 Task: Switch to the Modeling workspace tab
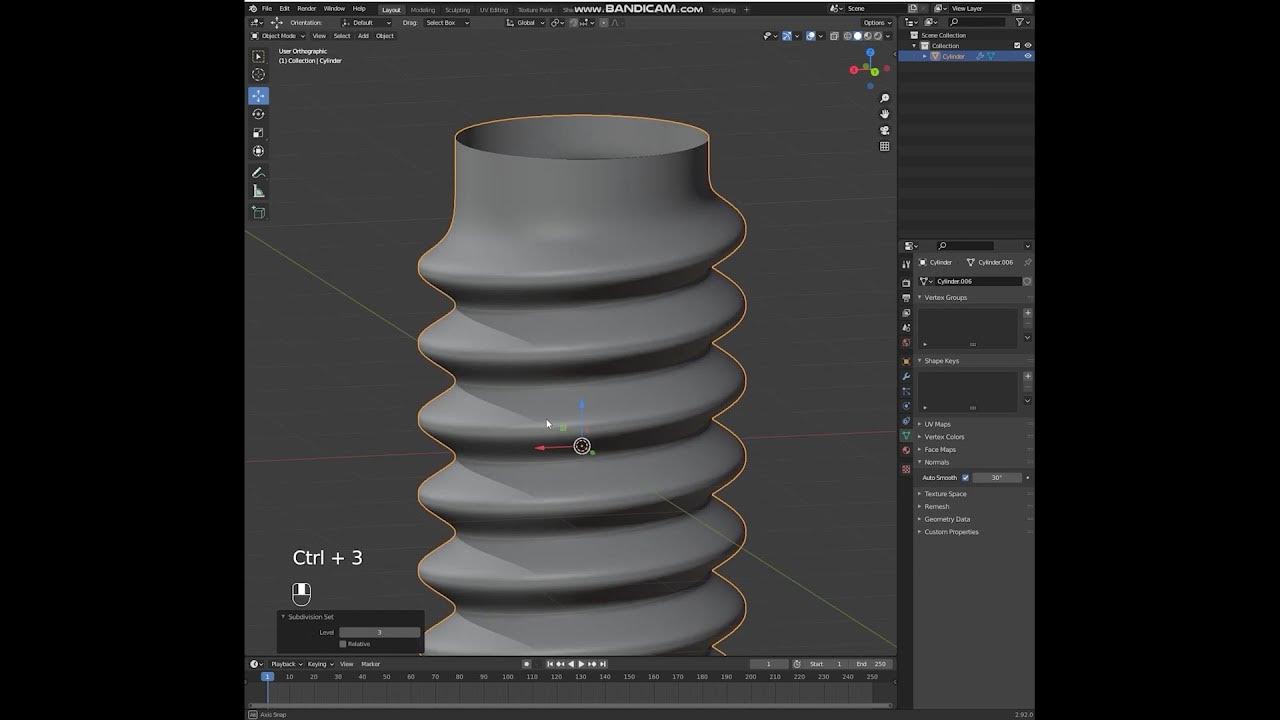423,10
